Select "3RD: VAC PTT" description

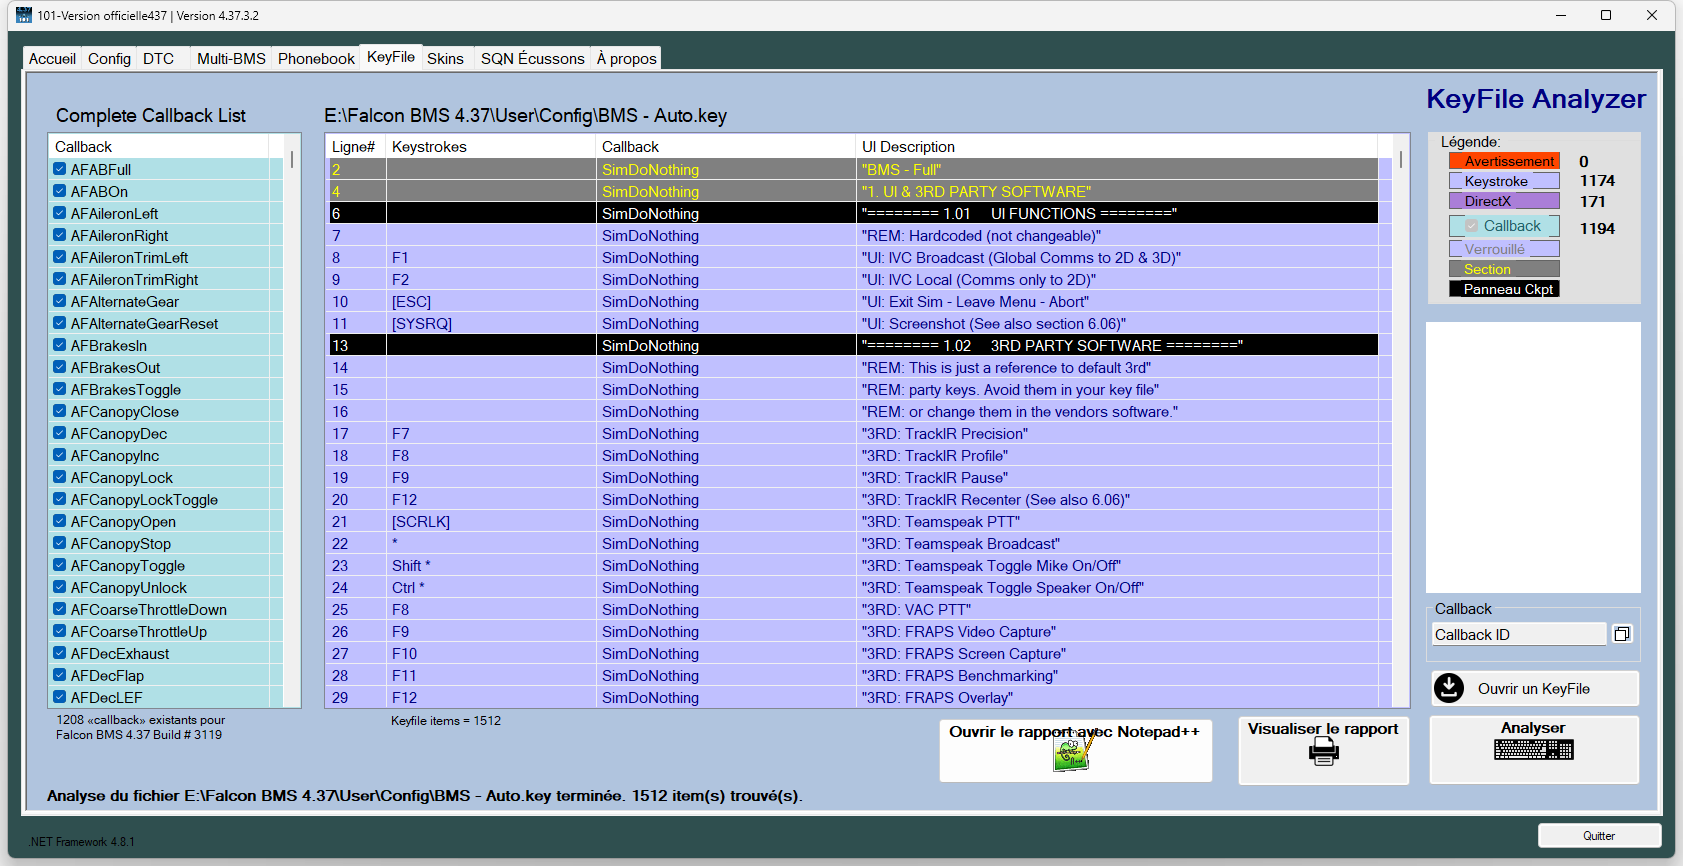click(1116, 609)
